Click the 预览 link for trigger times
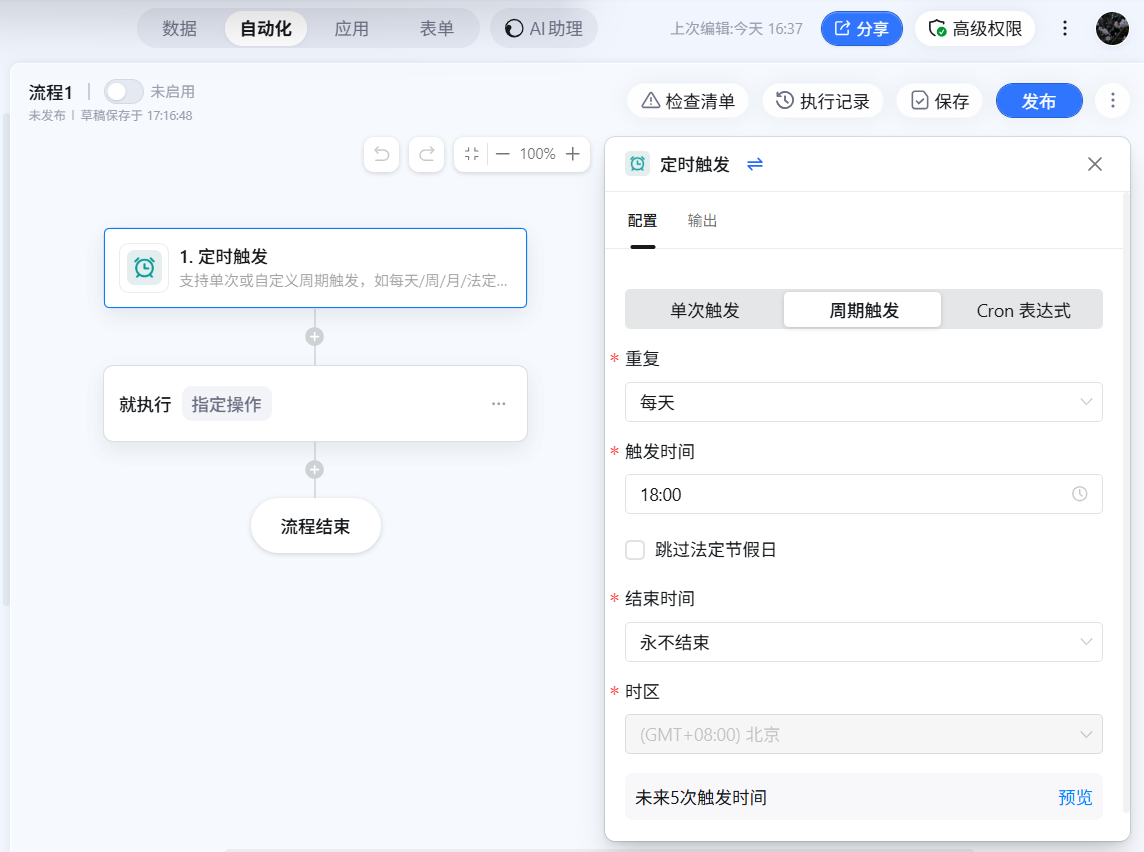 tap(1075, 797)
